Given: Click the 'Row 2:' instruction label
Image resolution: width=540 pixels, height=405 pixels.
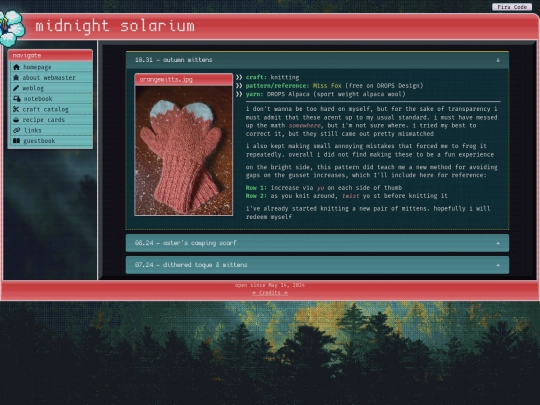Looking at the screenshot, I should point(256,196).
